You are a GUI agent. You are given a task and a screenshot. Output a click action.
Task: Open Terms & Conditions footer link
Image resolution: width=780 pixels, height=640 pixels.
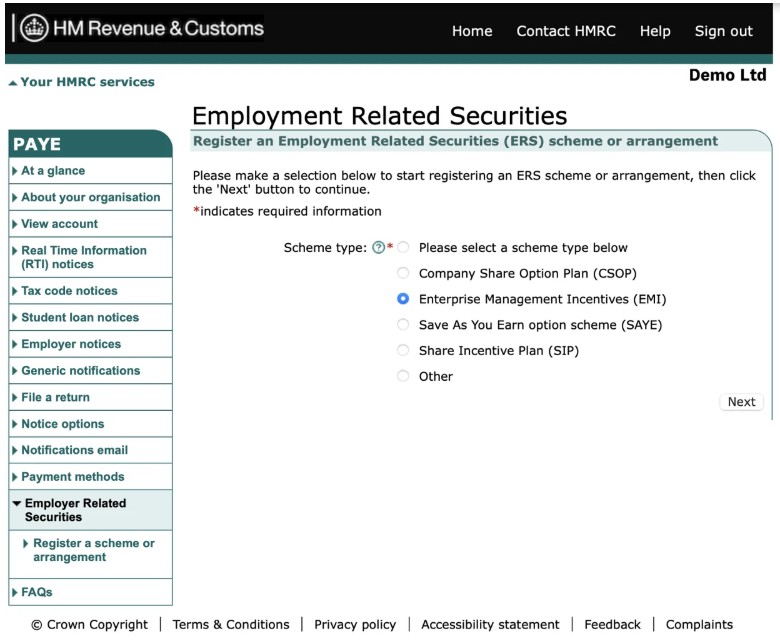[x=231, y=625]
